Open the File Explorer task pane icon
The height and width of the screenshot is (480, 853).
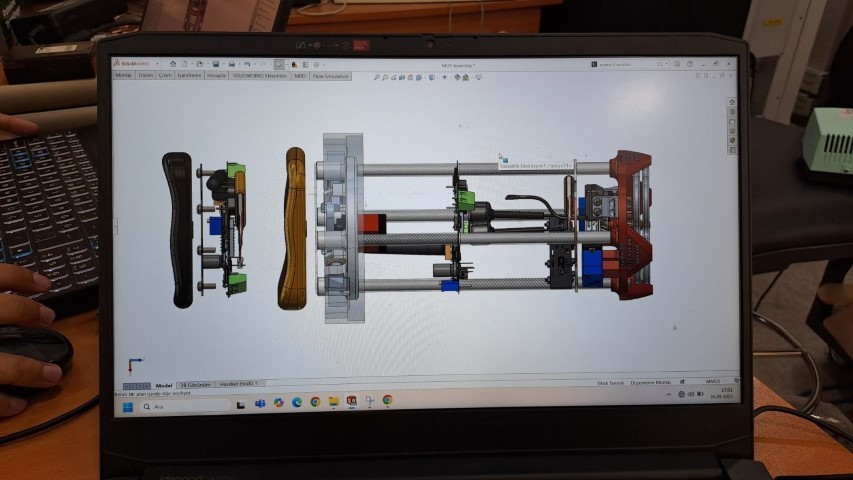point(732,122)
